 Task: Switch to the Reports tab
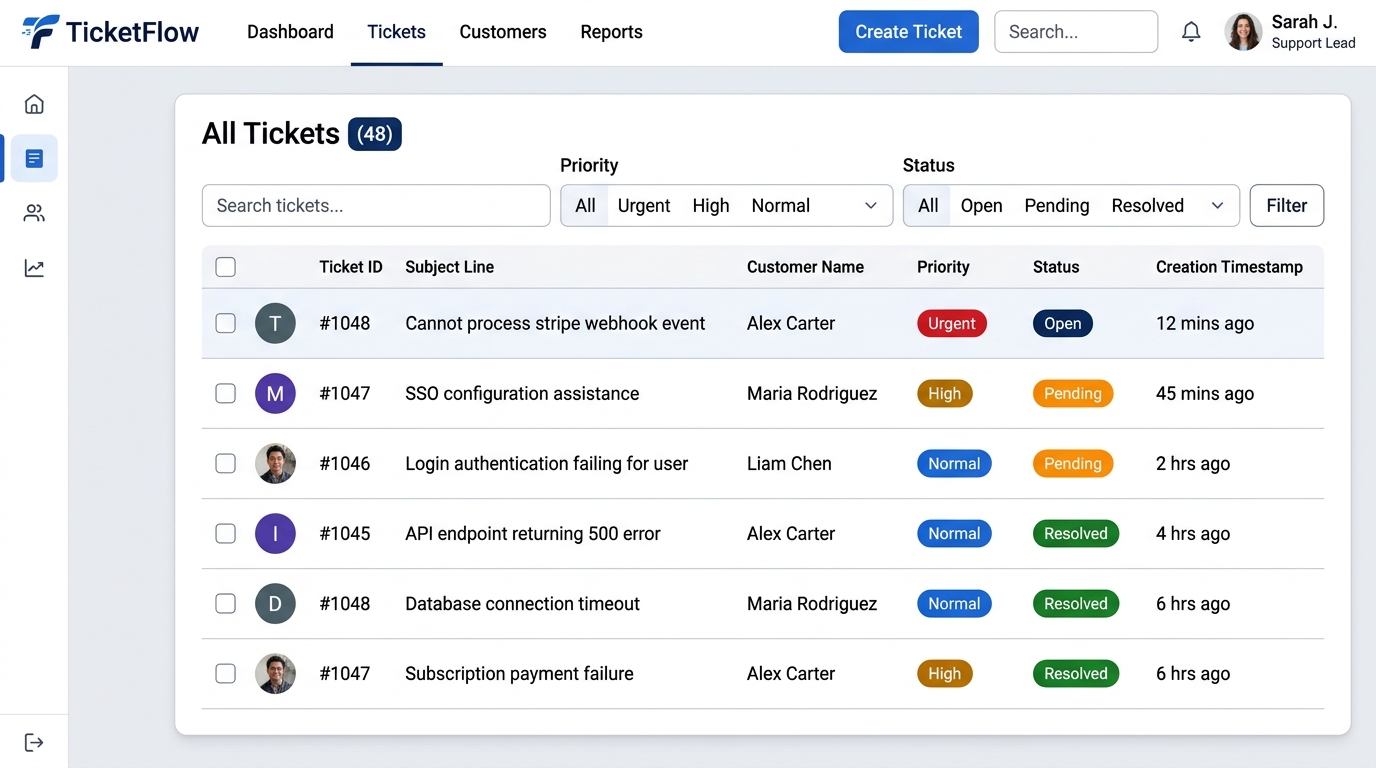pyautogui.click(x=611, y=32)
